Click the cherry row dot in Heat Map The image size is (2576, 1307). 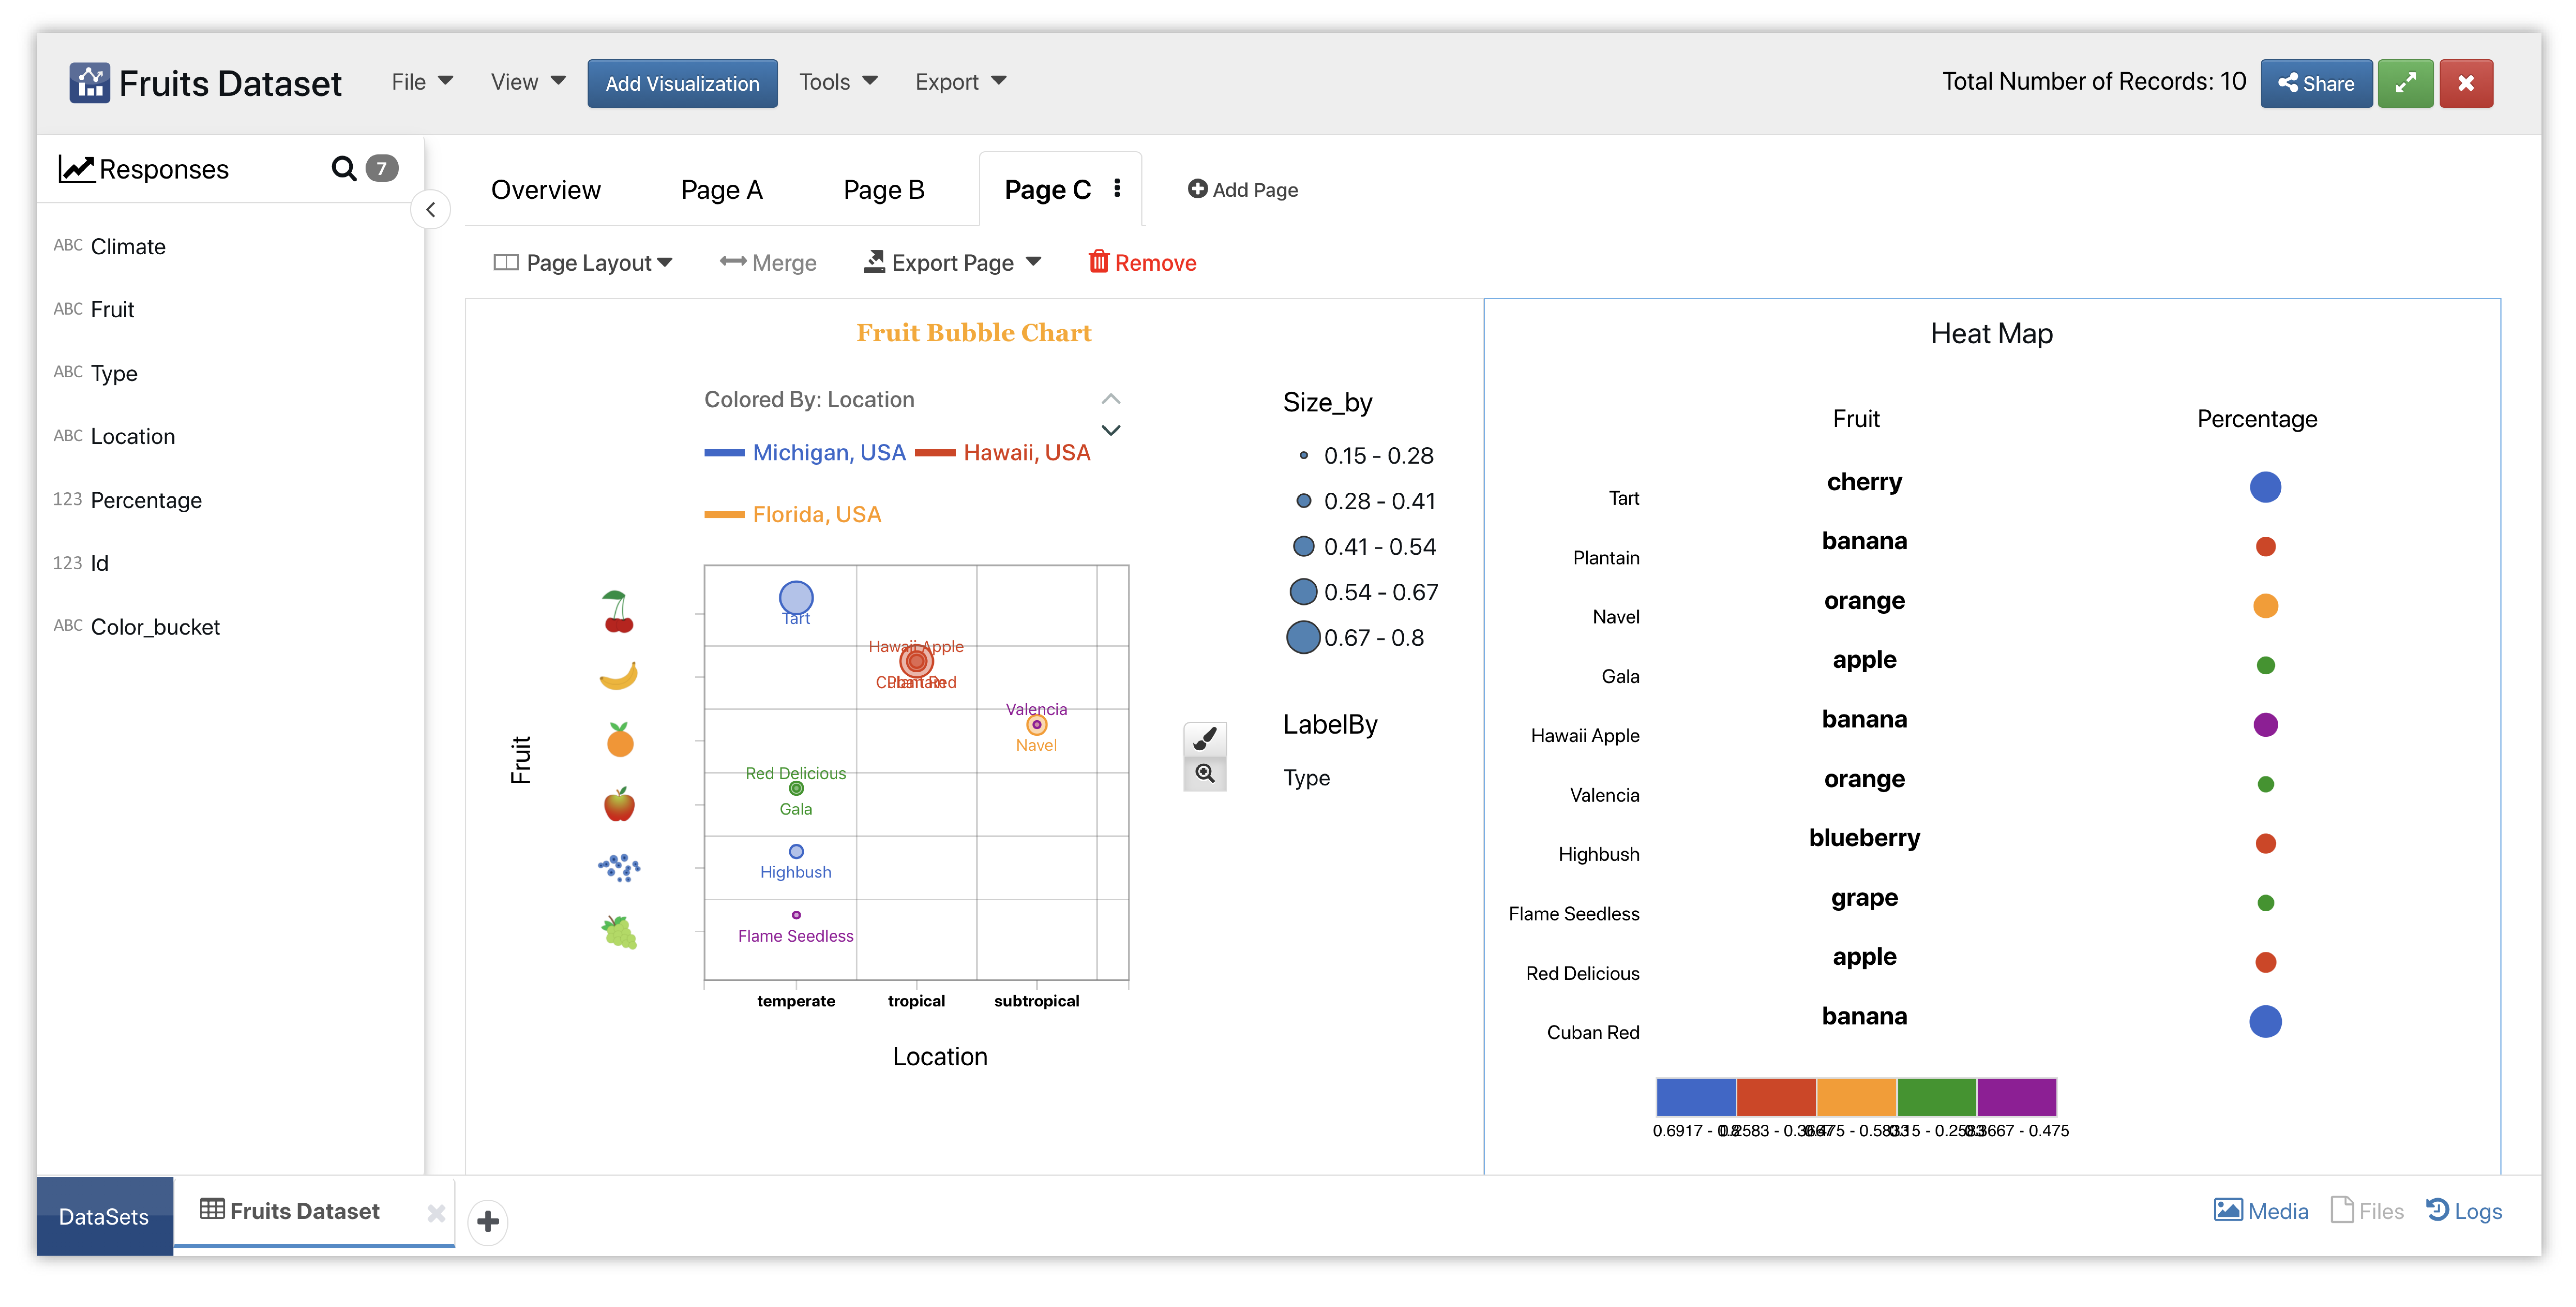[2265, 487]
